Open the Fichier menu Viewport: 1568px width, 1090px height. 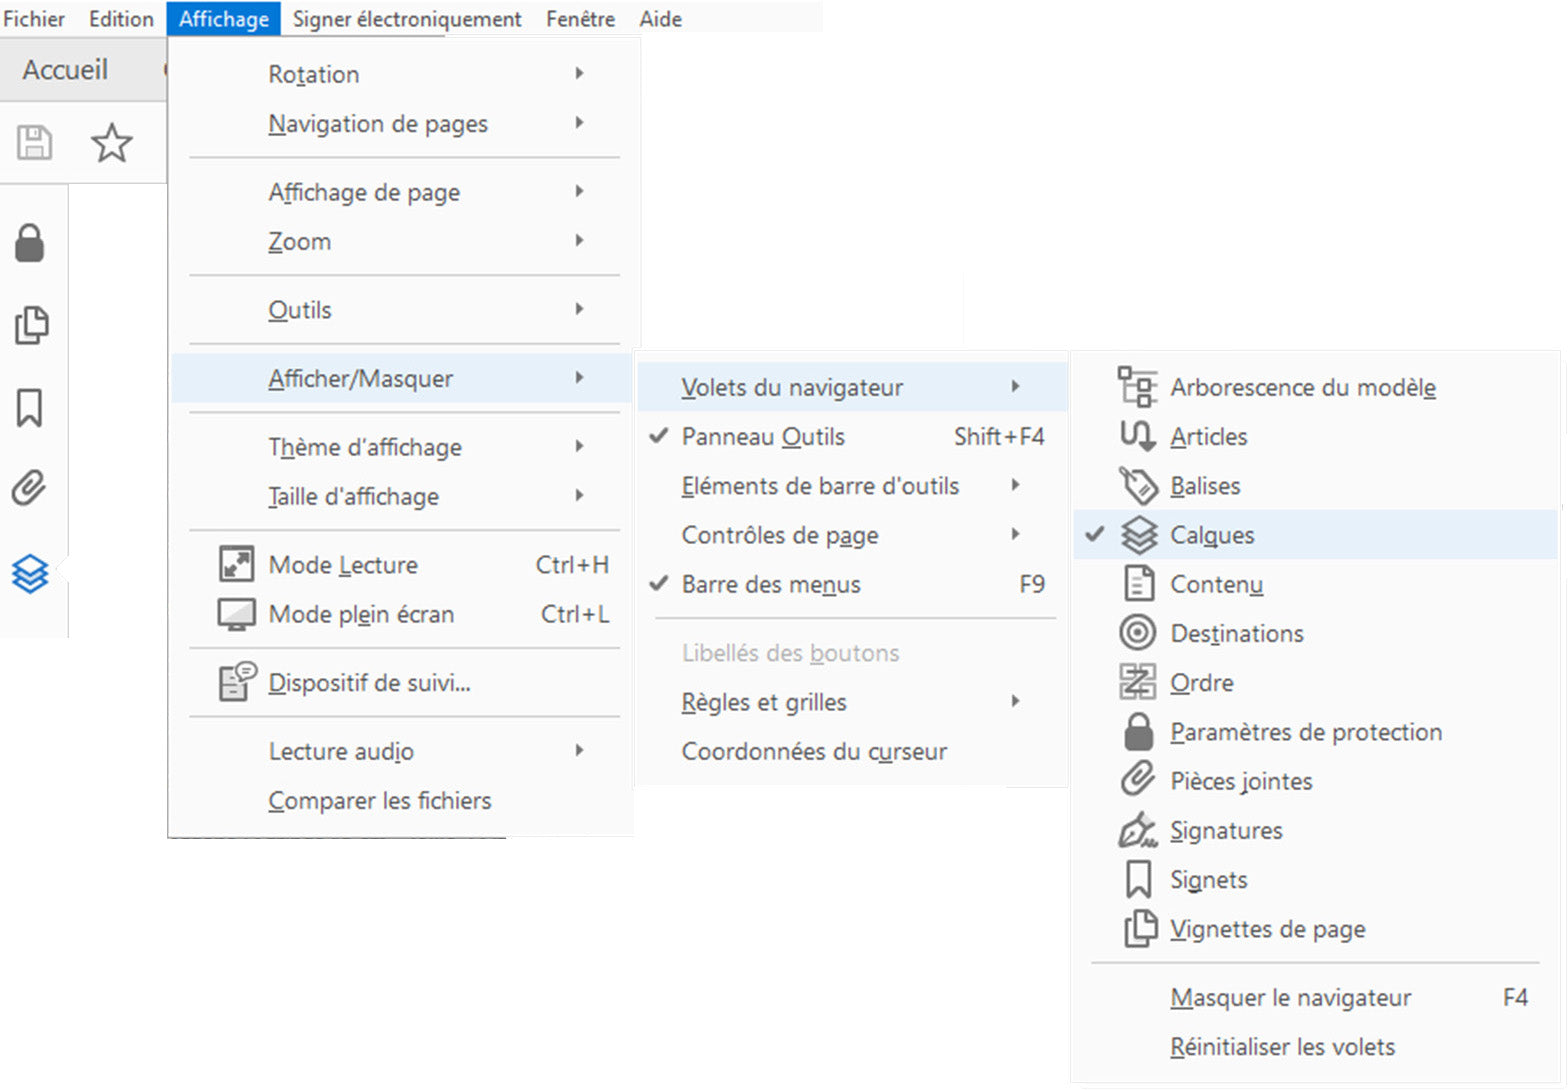[34, 19]
